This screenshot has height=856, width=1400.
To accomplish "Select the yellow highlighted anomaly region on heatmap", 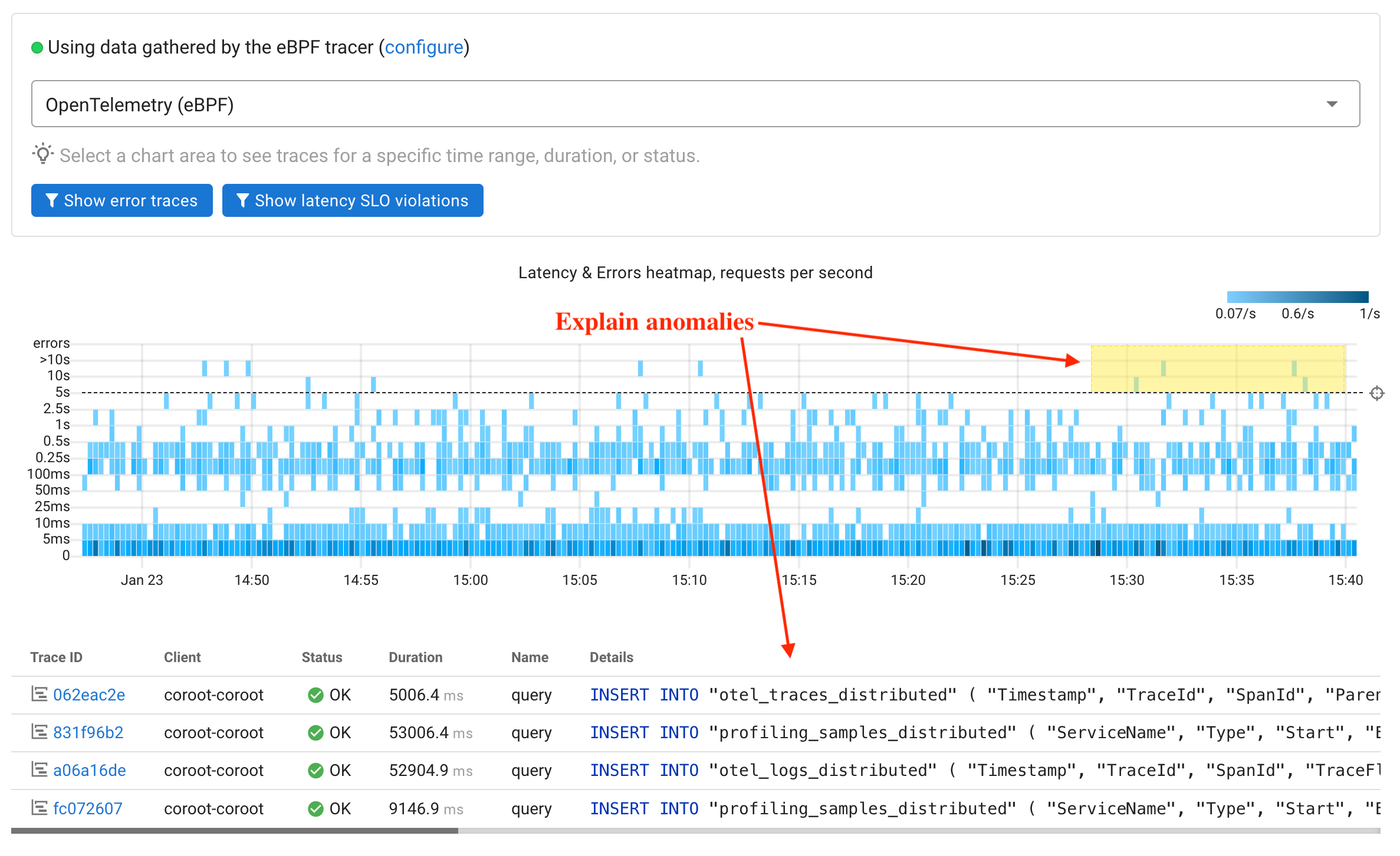I will click(x=1218, y=368).
